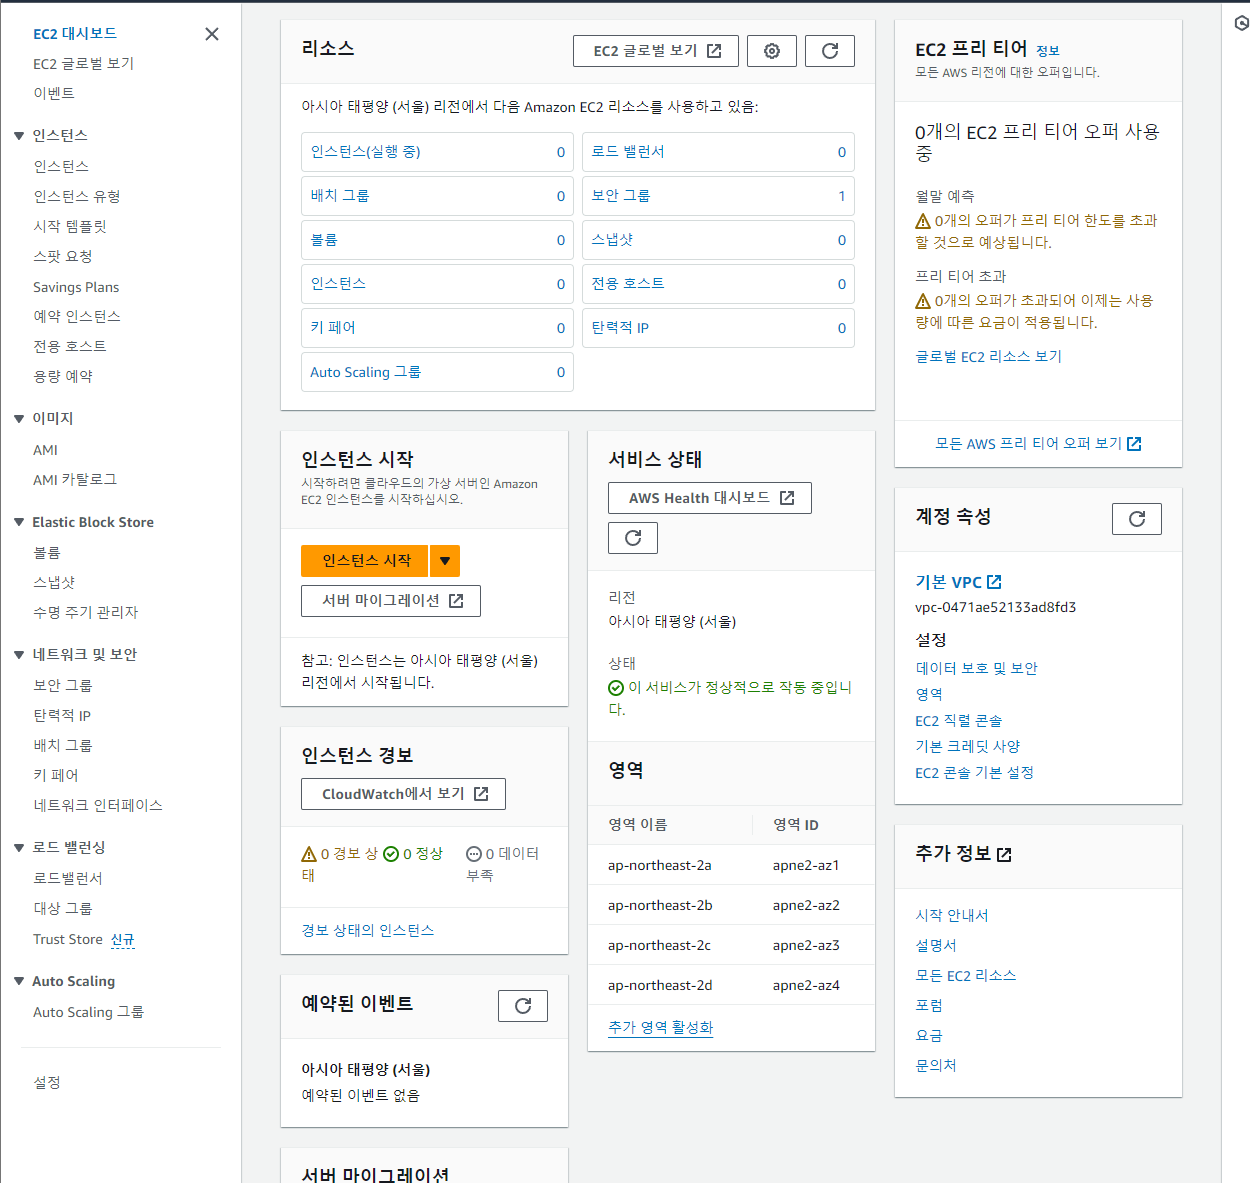Click 모든 AWS 프리 티어 오퍼 보기 link
The width and height of the screenshot is (1250, 1183).
(1038, 444)
